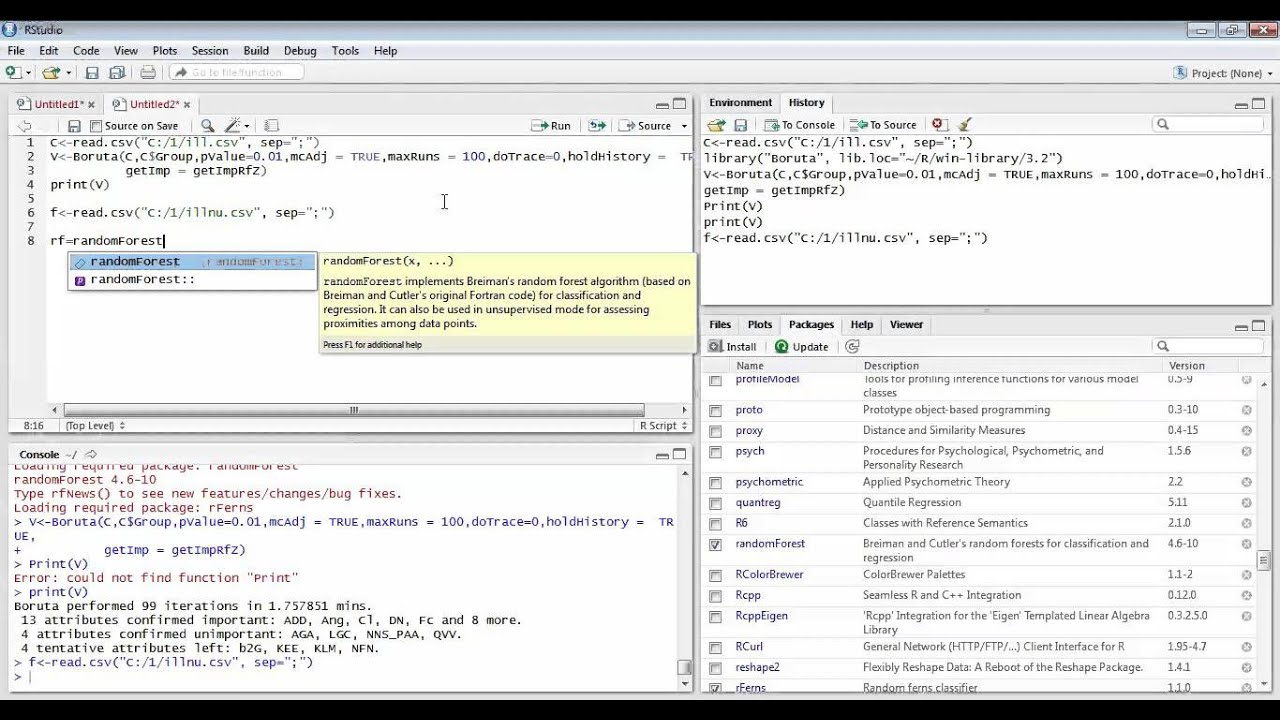Open the Session menu

pos(210,51)
